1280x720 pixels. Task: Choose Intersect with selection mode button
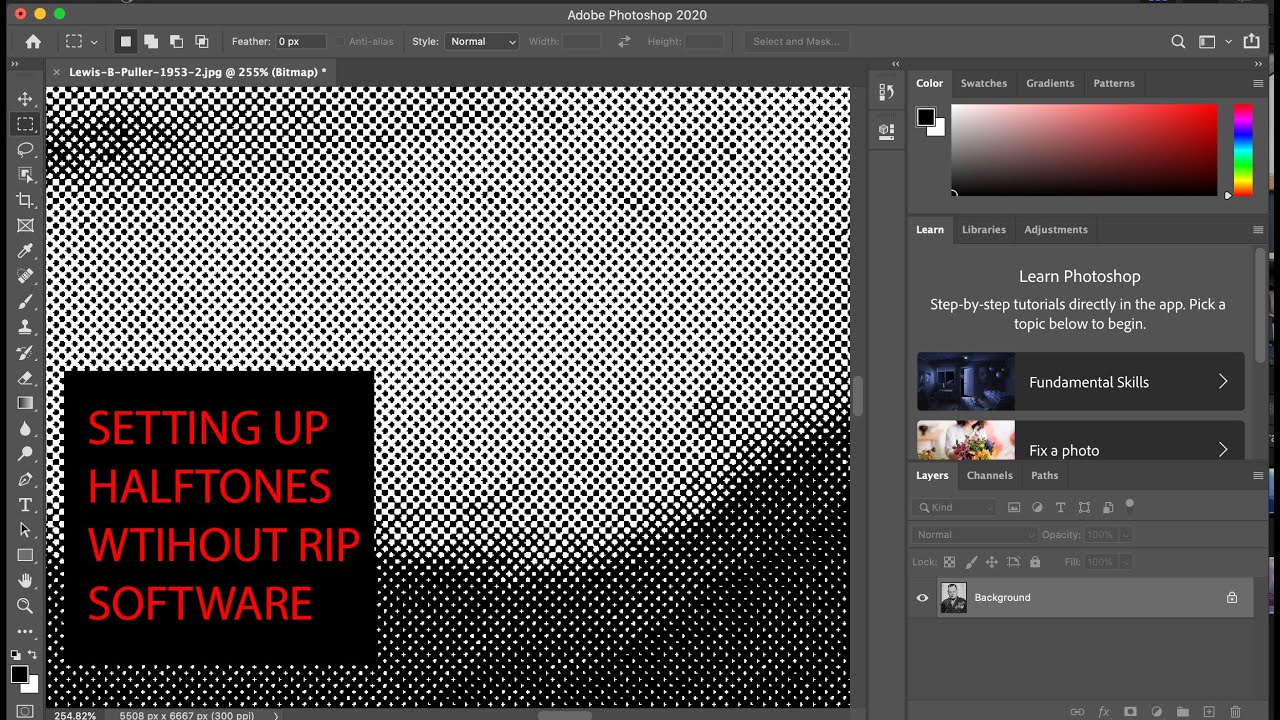202,41
